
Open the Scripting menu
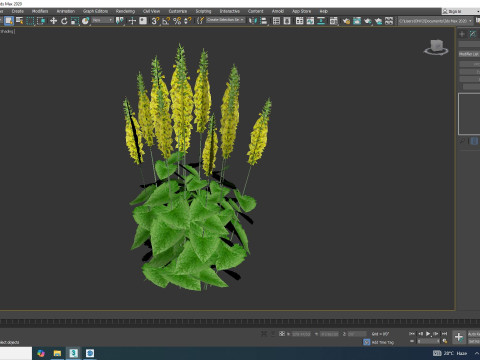click(203, 11)
